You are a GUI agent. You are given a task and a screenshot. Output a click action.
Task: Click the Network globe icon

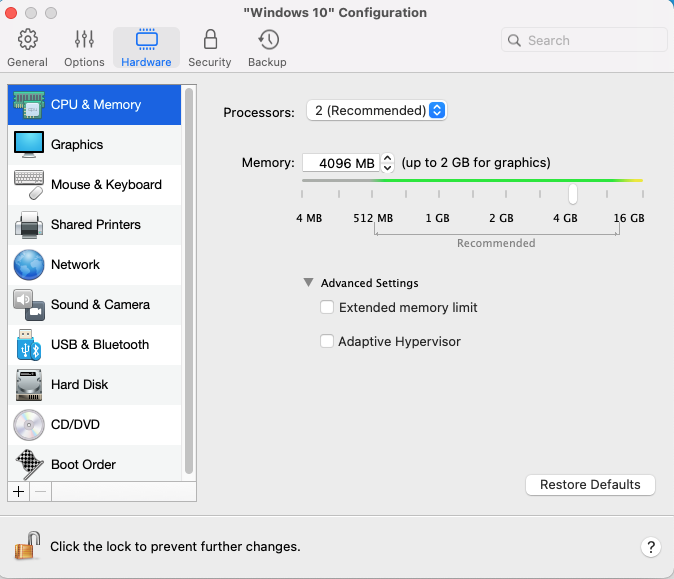(x=28, y=265)
